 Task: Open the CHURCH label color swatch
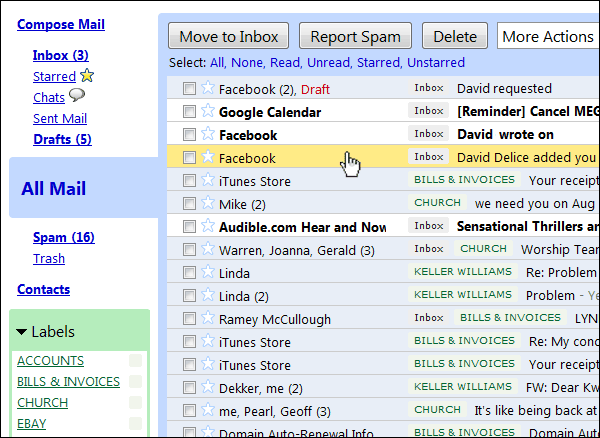[x=135, y=402]
